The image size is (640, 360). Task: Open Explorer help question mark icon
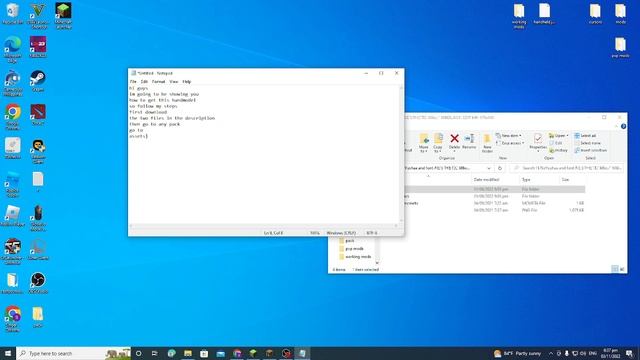623,126
